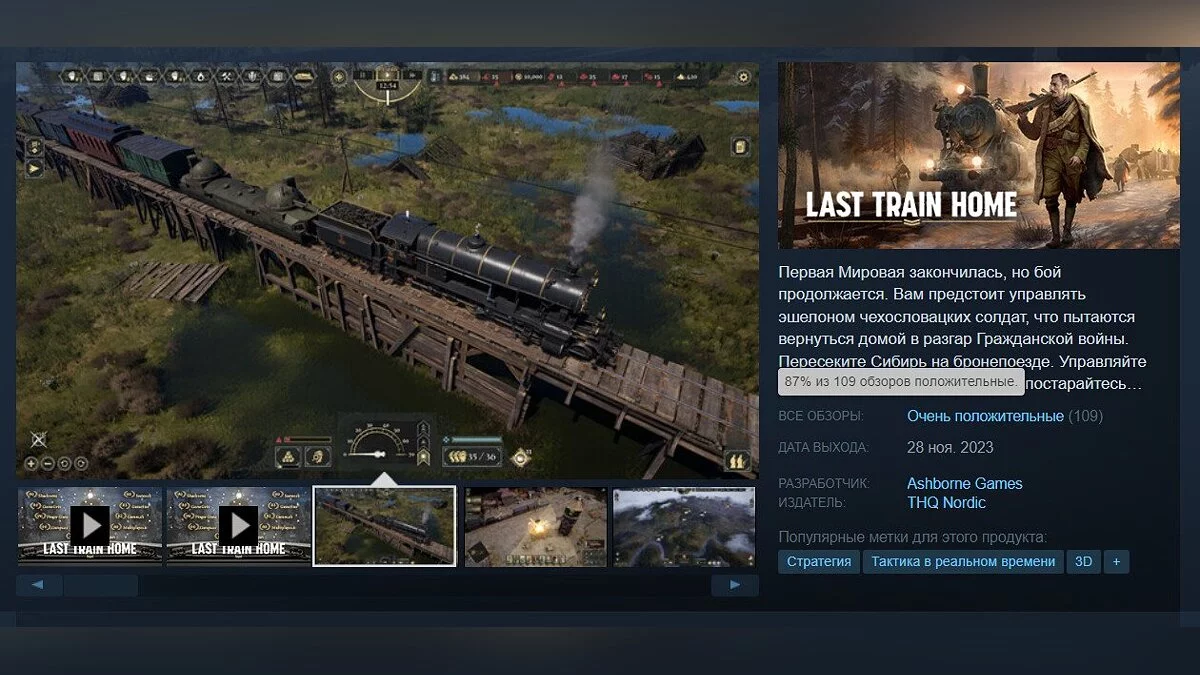Click the pause time control above the clock

(362, 75)
